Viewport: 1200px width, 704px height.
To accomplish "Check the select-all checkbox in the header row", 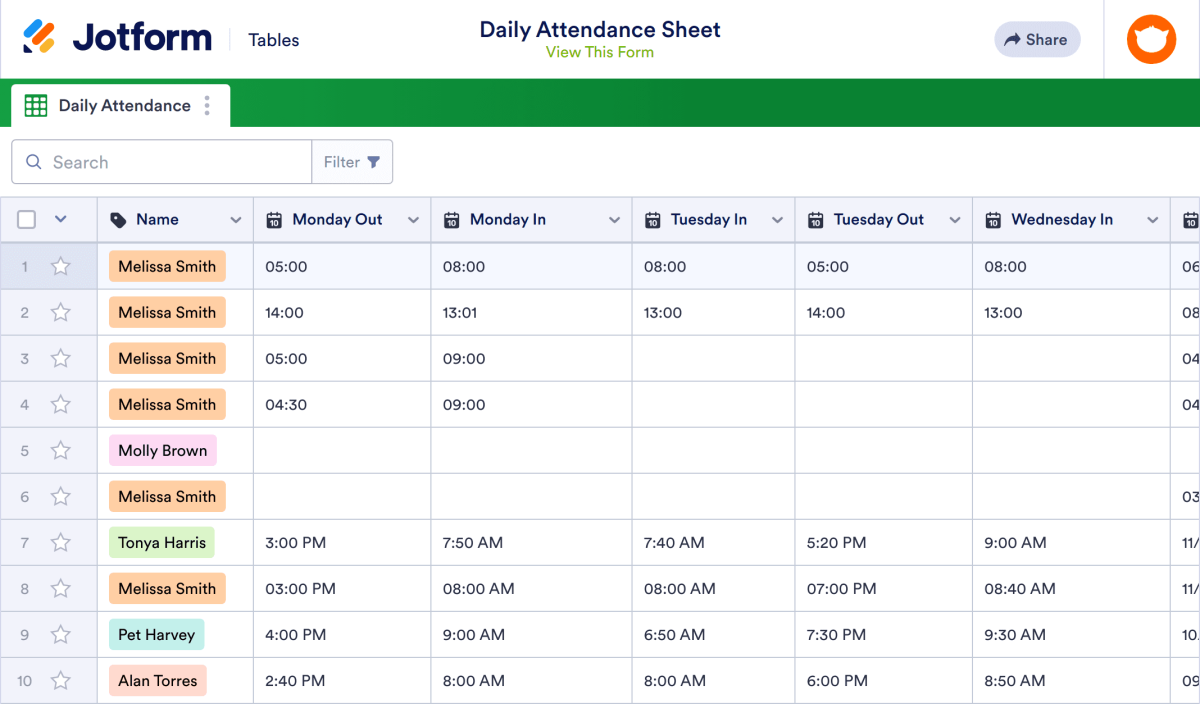I will [26, 219].
